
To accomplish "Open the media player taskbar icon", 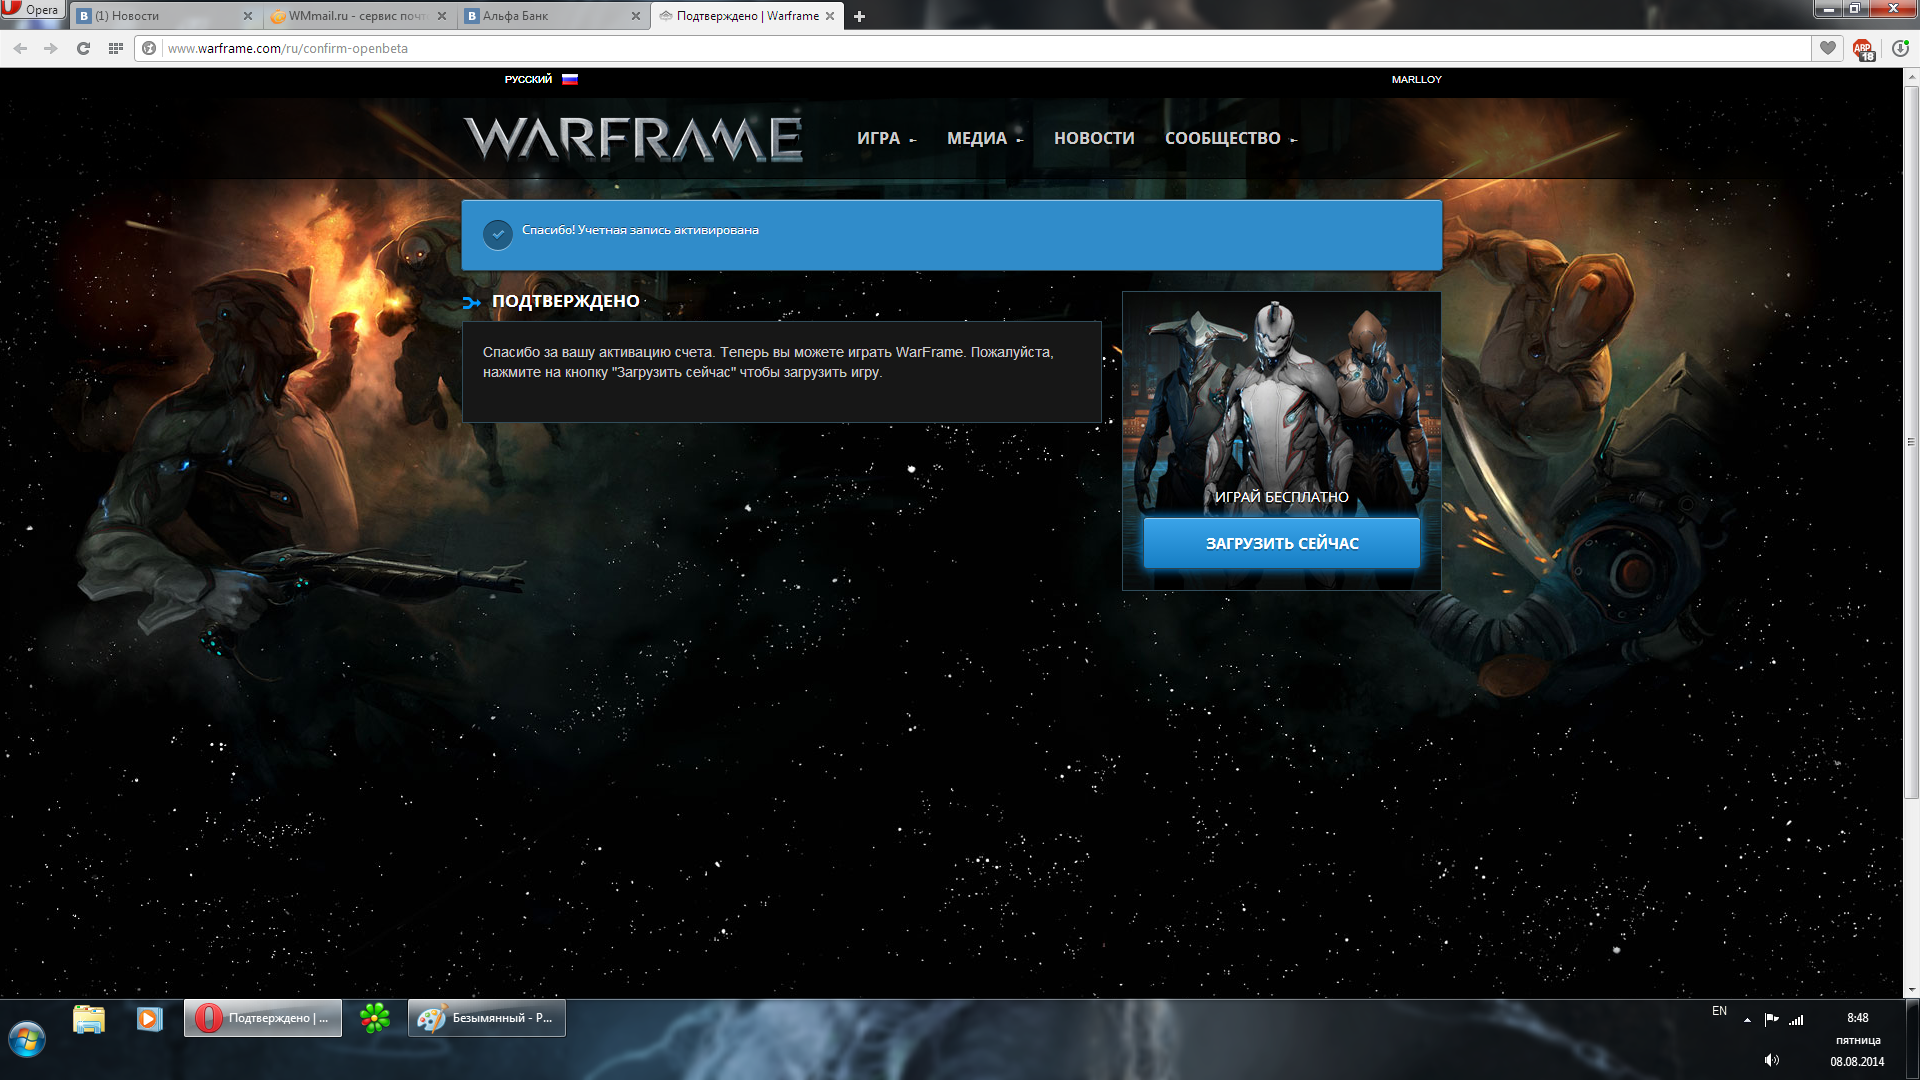I will (x=149, y=1019).
